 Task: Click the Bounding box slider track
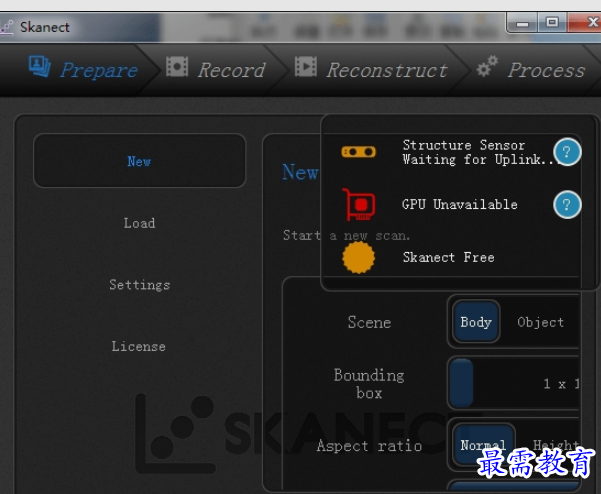point(514,383)
